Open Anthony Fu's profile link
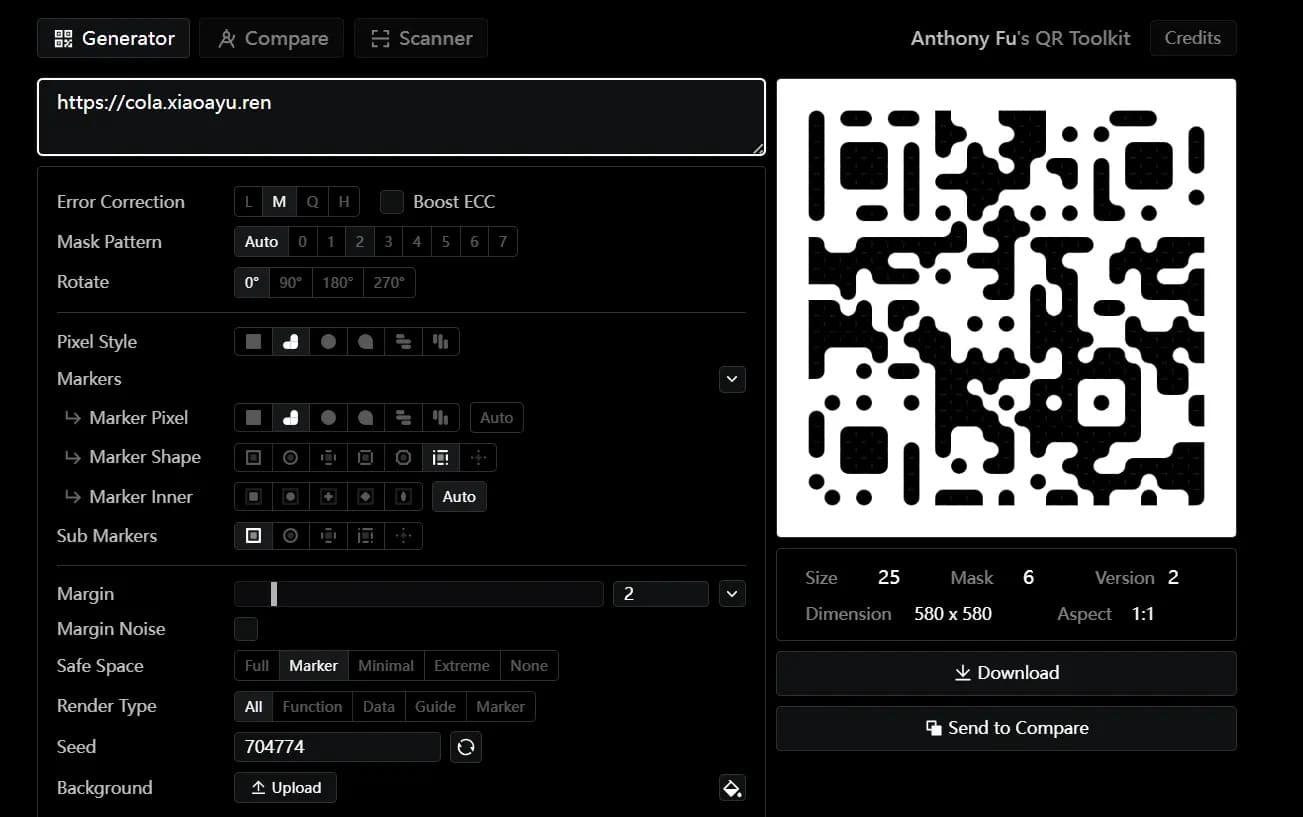Screen dimensions: 1303x817 point(963,38)
